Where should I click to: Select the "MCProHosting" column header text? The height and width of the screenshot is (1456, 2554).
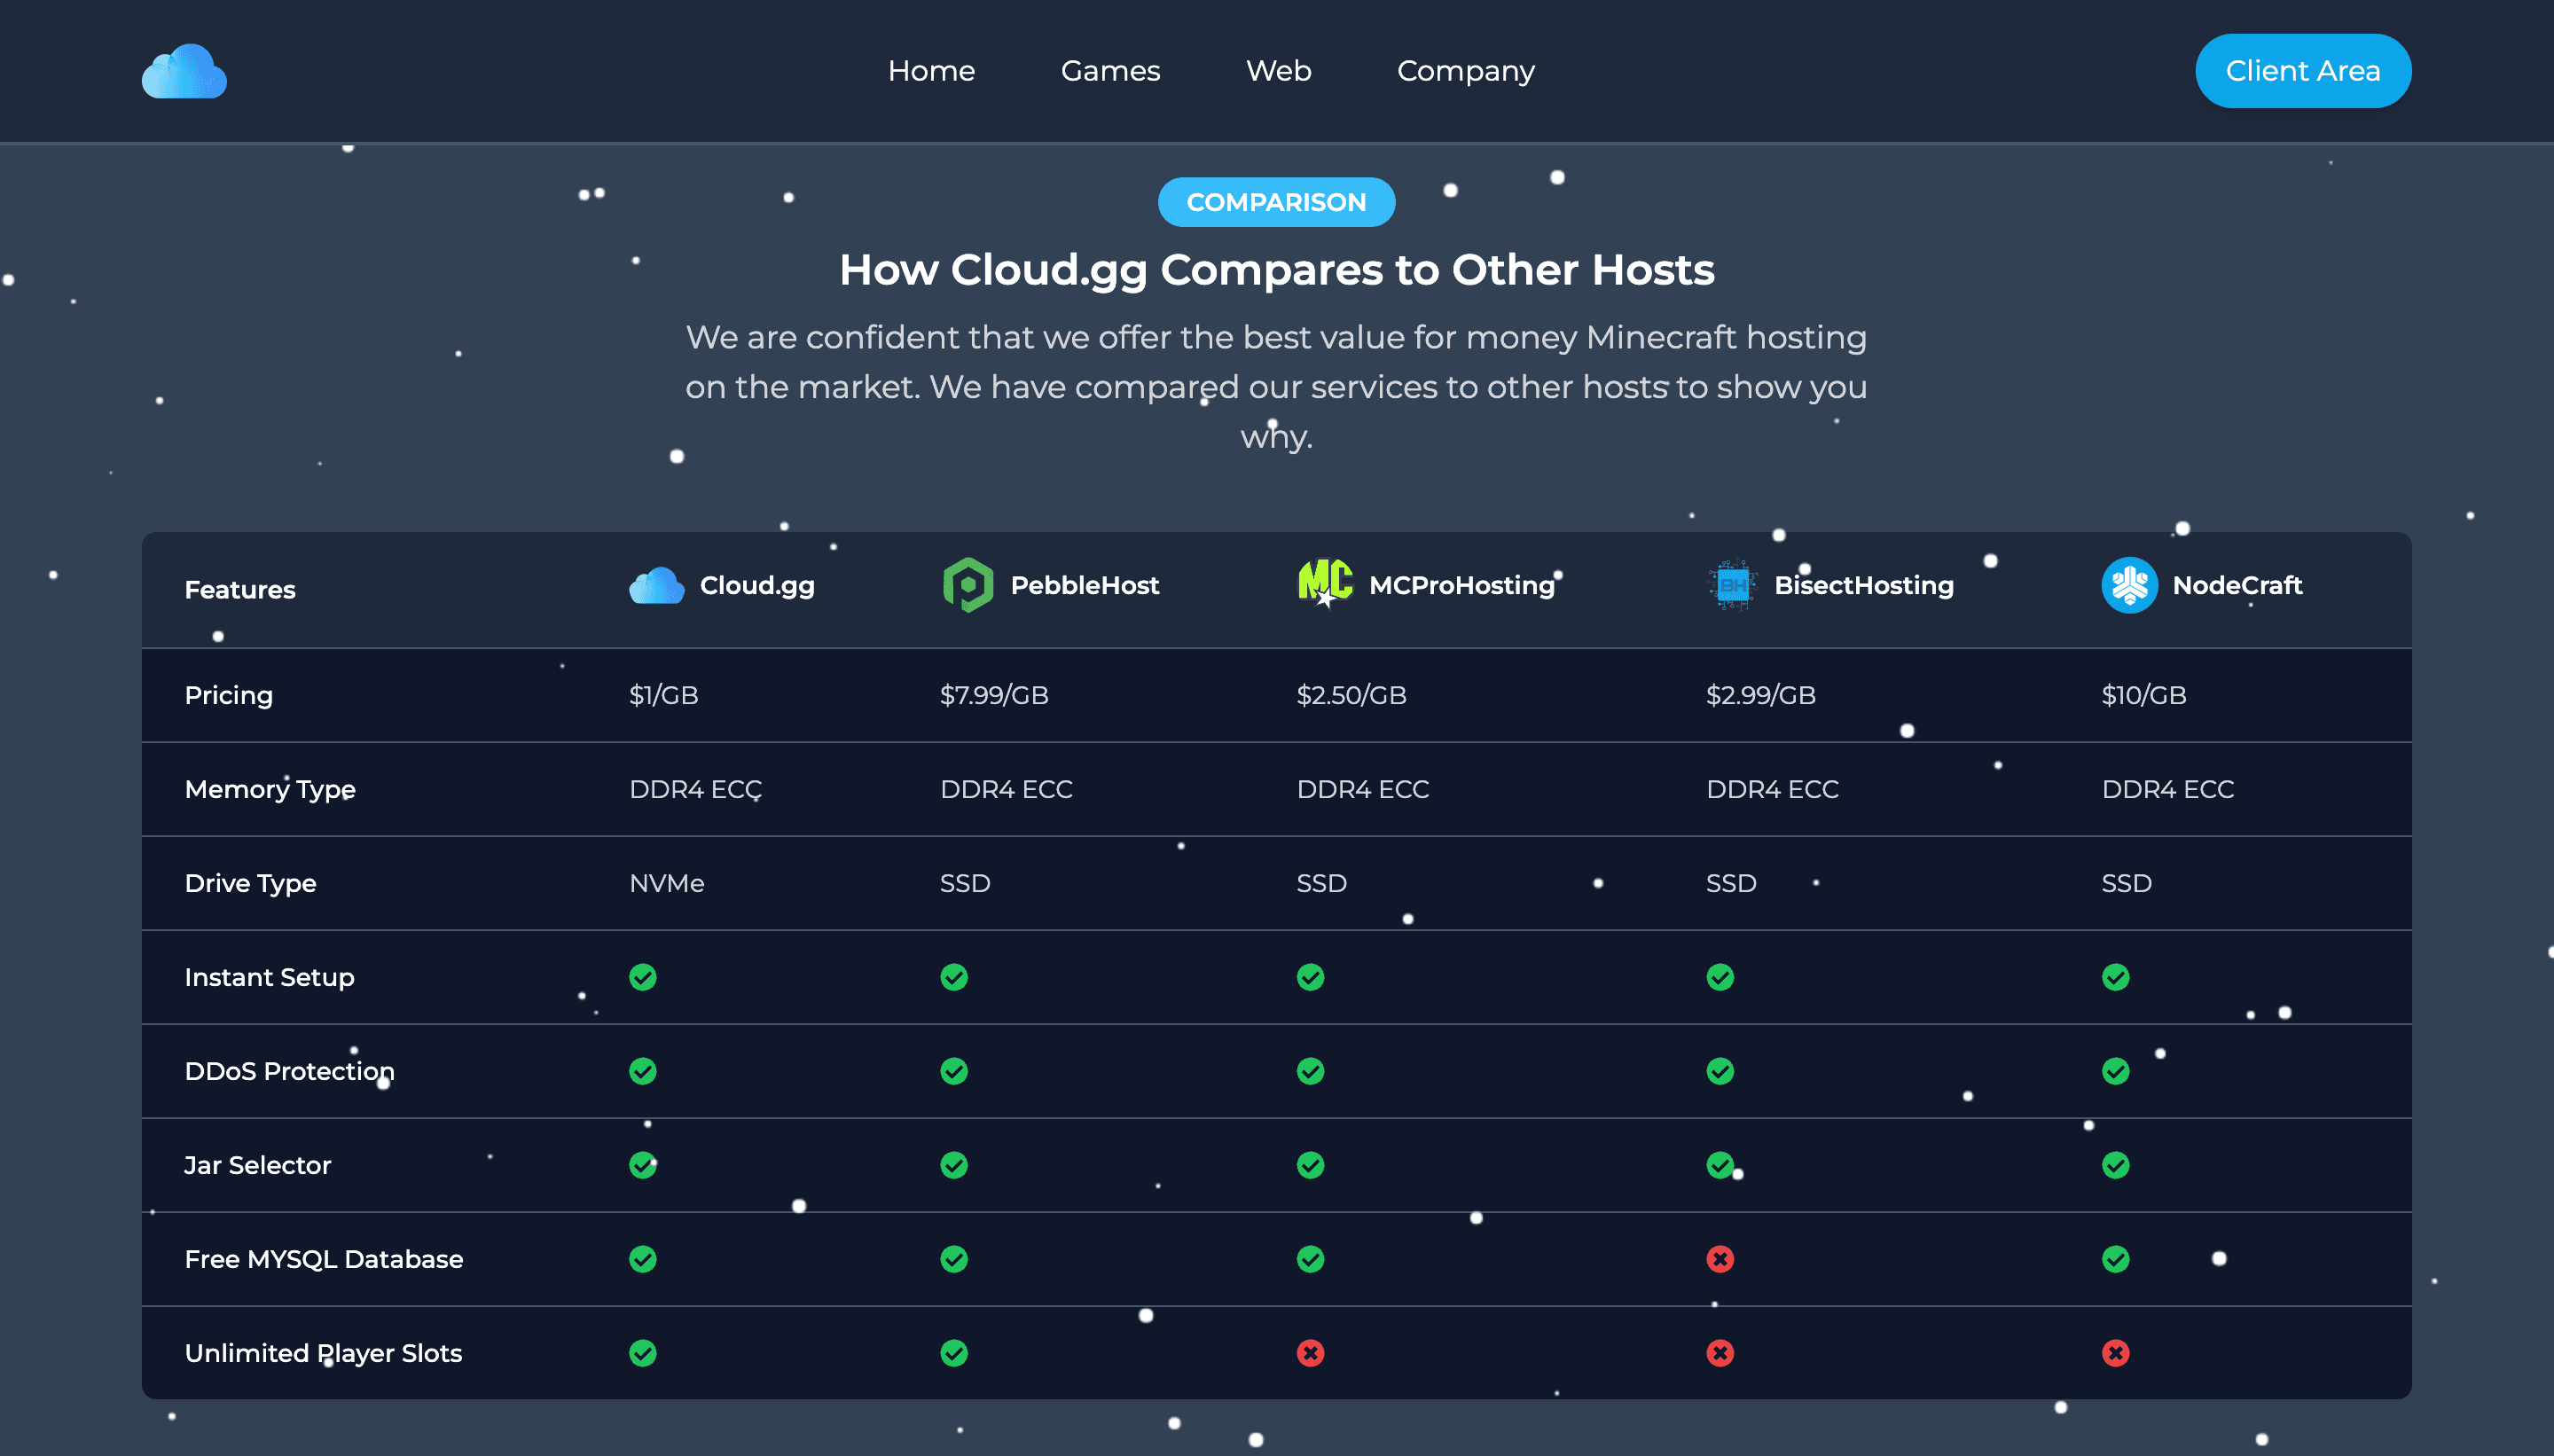tap(1462, 586)
